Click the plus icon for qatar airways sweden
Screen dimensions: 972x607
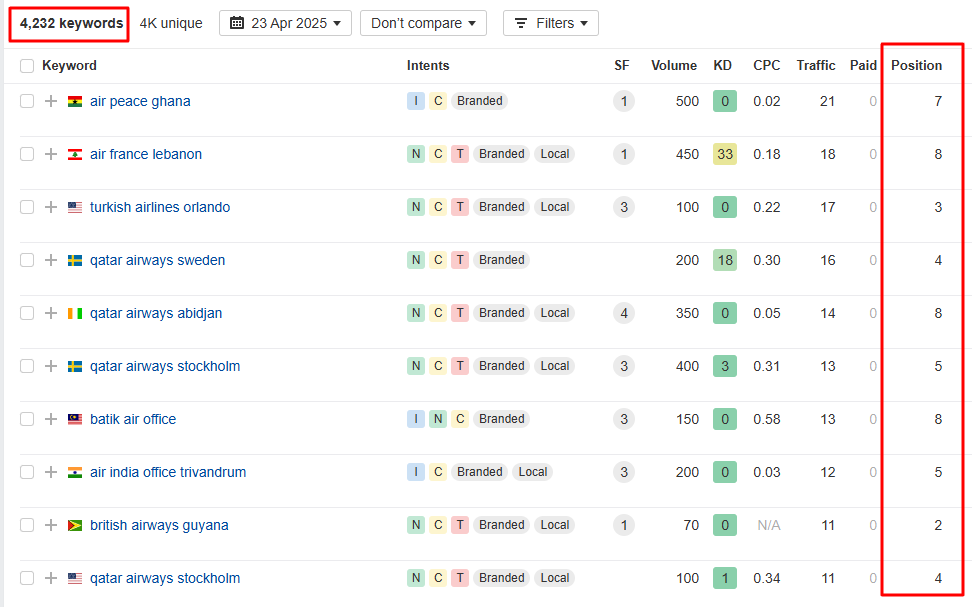(x=51, y=260)
